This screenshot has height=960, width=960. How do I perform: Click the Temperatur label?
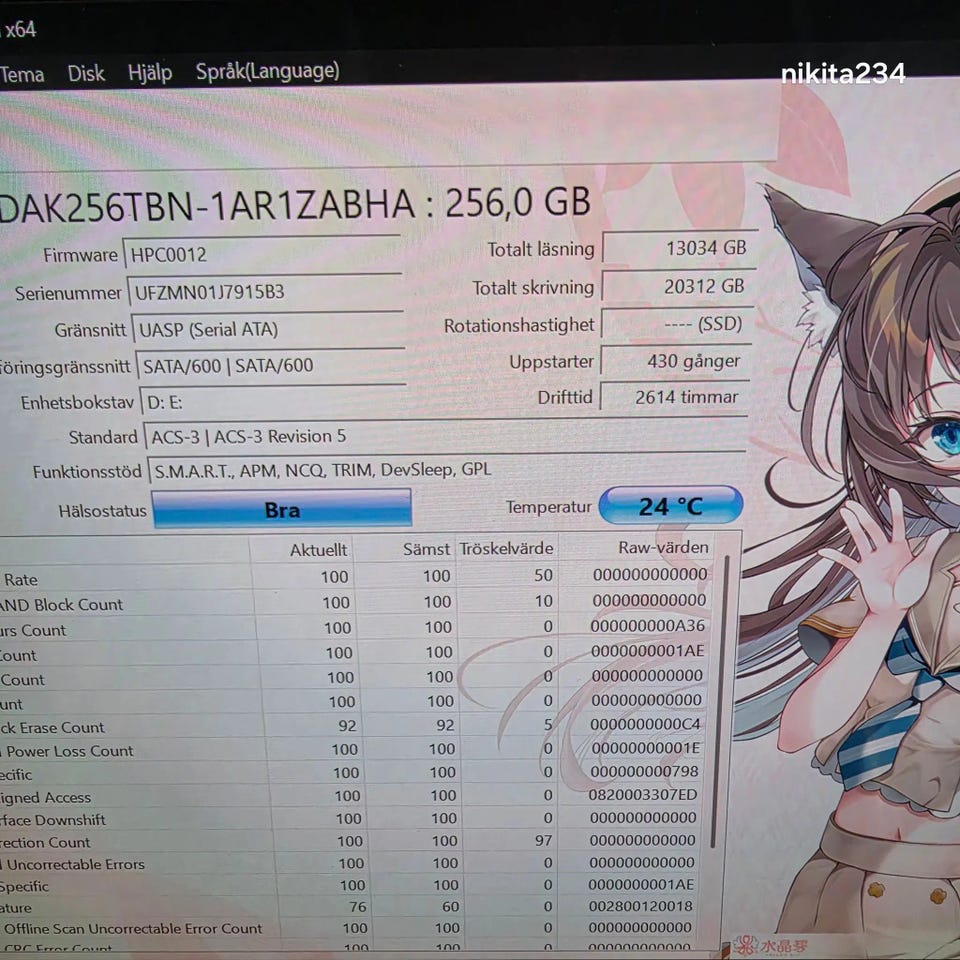(549, 507)
